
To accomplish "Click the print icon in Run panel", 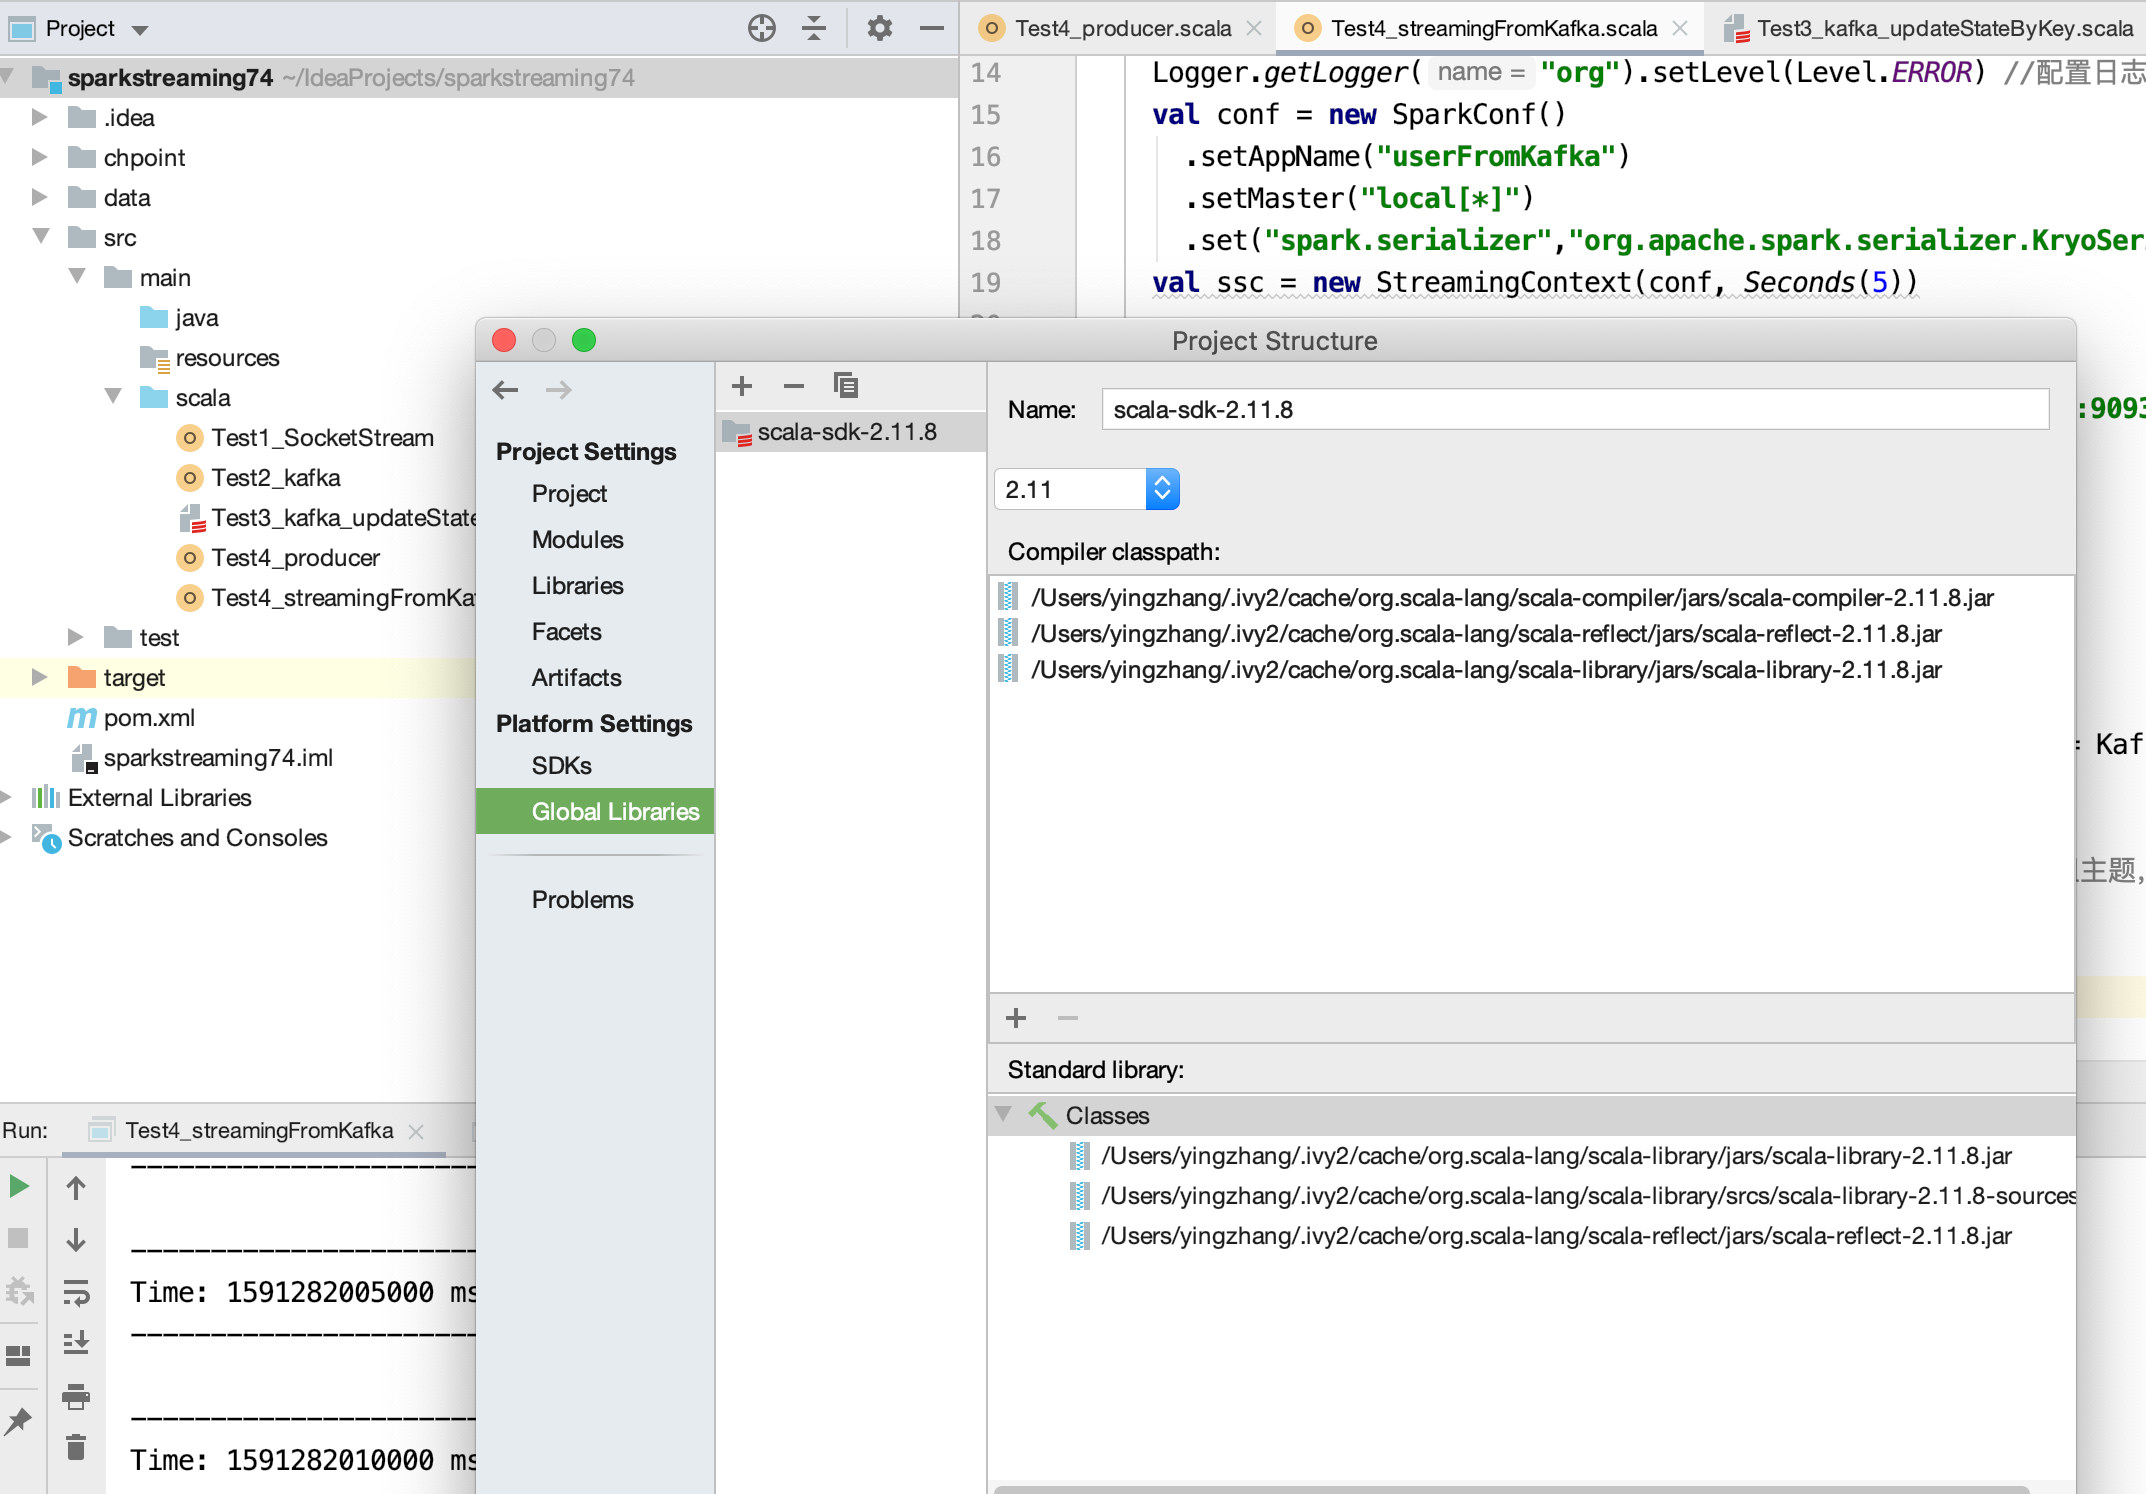I will [x=76, y=1396].
